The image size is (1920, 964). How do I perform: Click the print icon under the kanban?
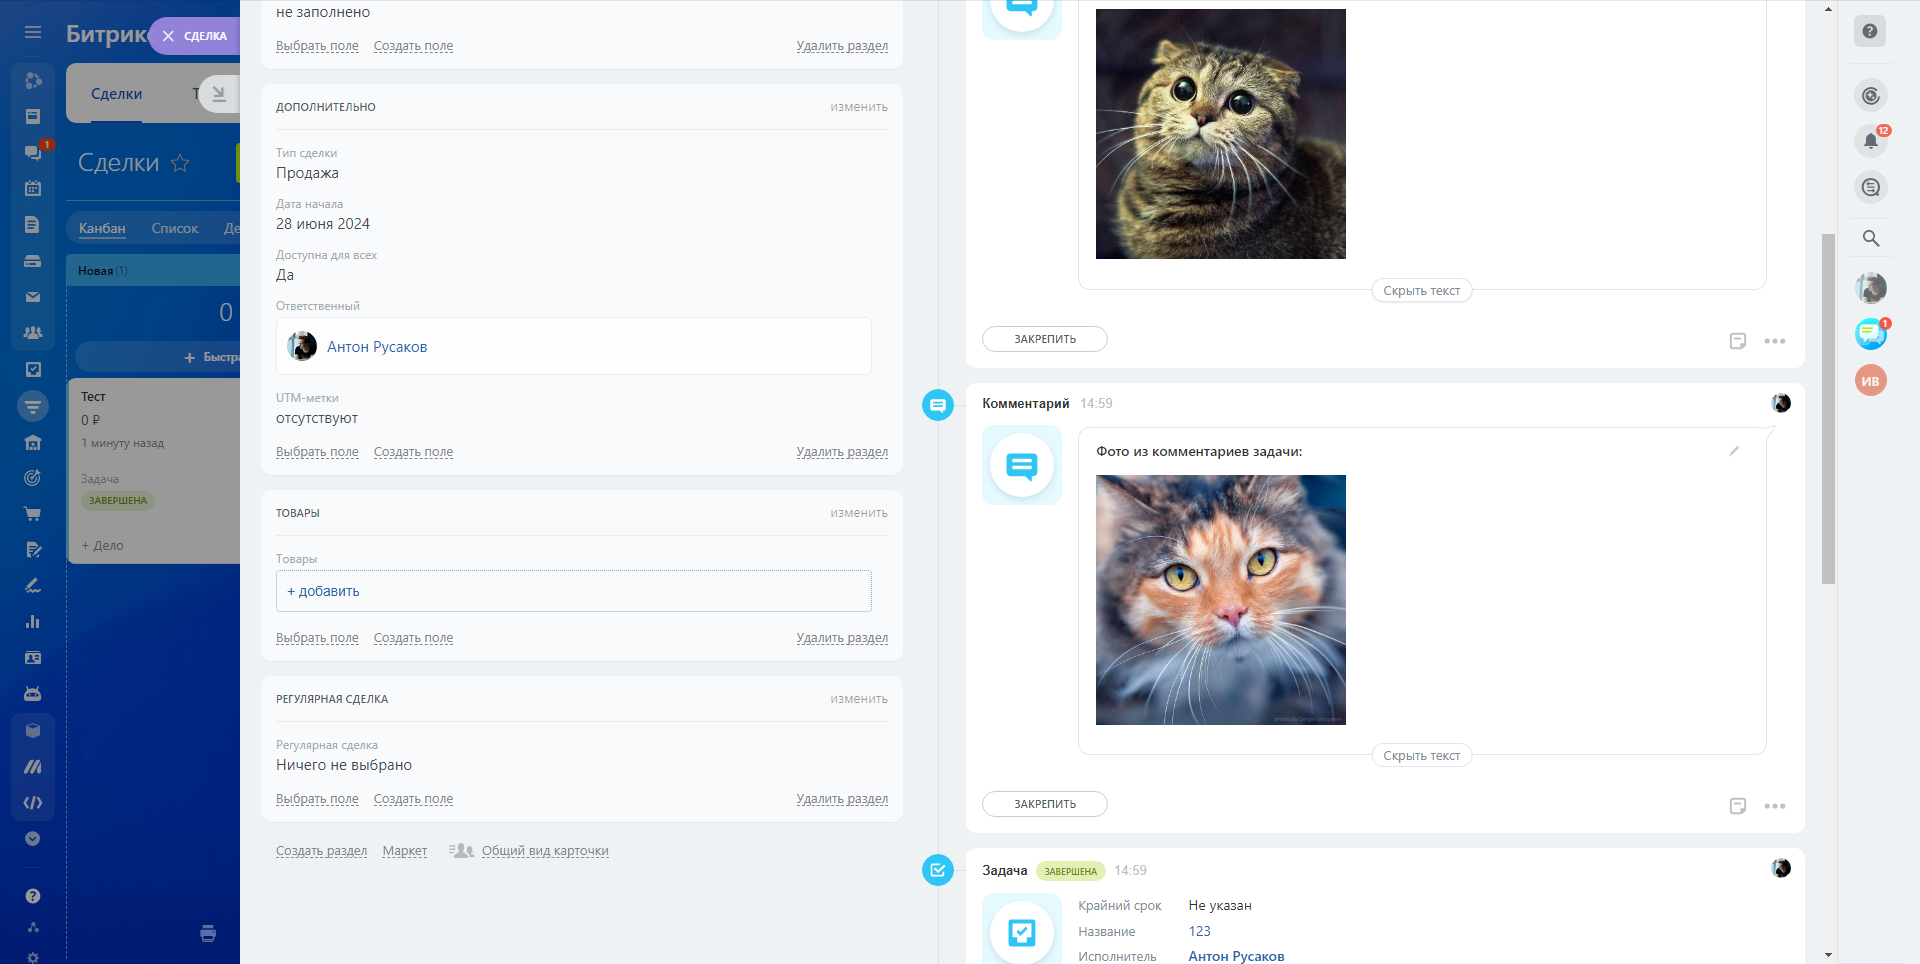coord(208,933)
